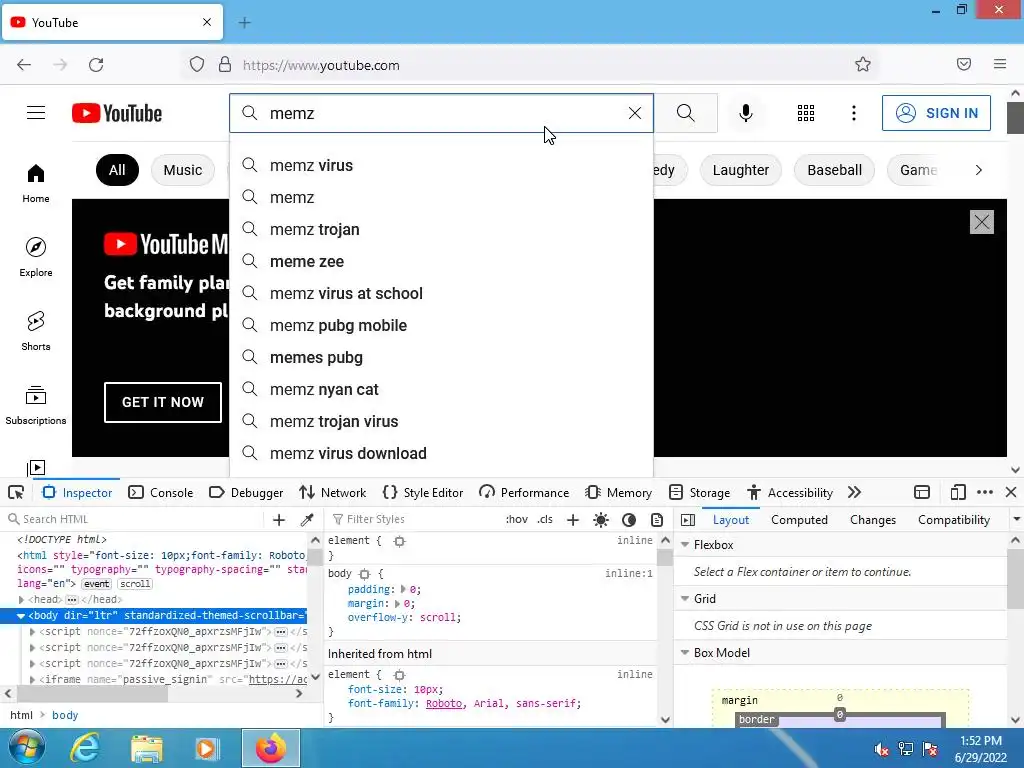Expand the head element node
The image size is (1024, 768).
[x=21, y=600]
